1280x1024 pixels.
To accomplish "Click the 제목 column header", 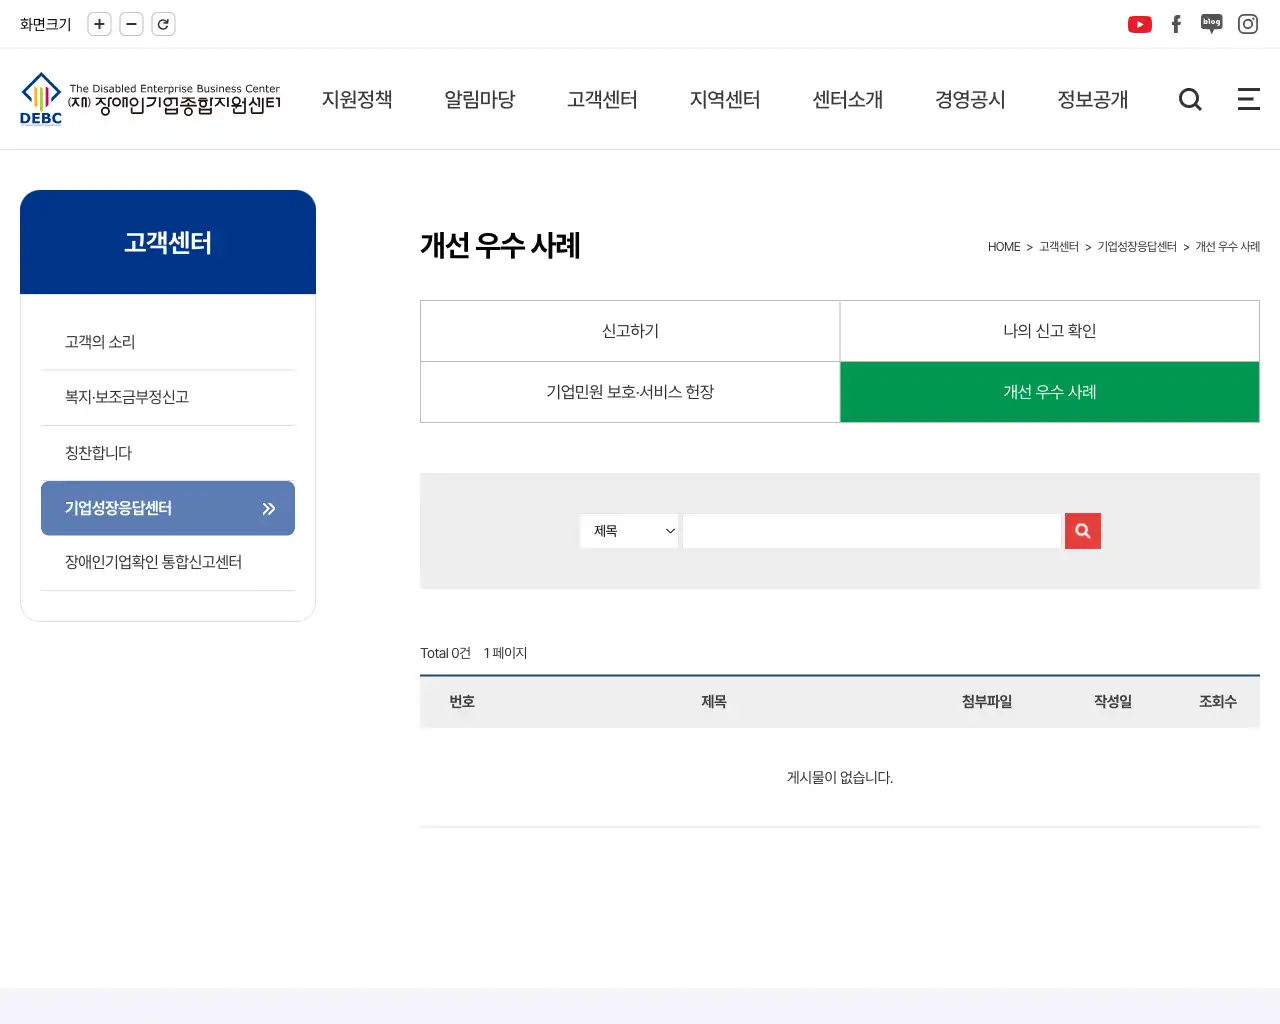I will 714,702.
